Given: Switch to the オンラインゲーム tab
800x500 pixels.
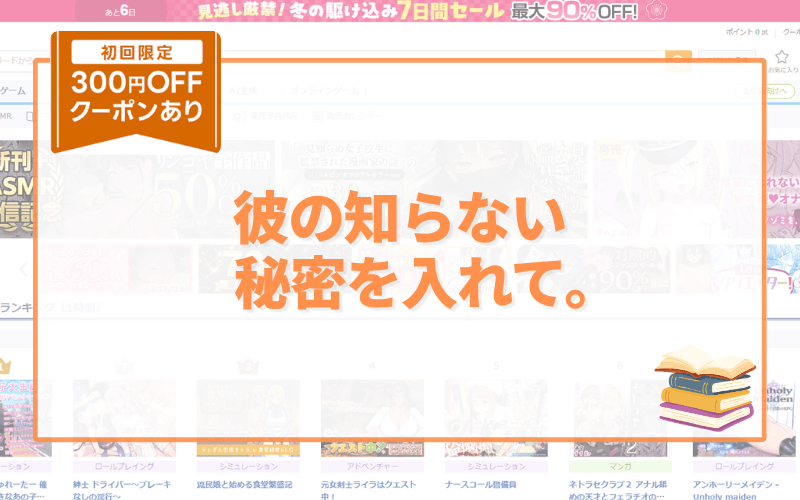Looking at the screenshot, I should [x=326, y=91].
